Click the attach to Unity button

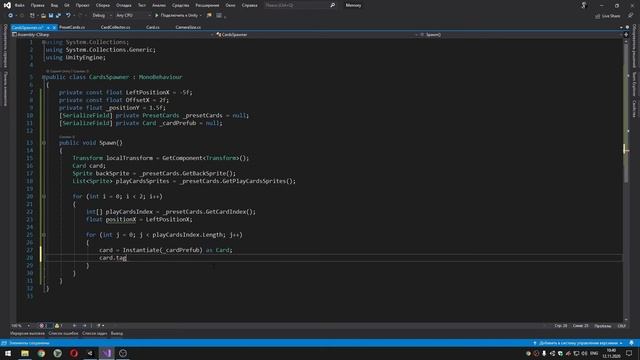pyautogui.click(x=179, y=16)
